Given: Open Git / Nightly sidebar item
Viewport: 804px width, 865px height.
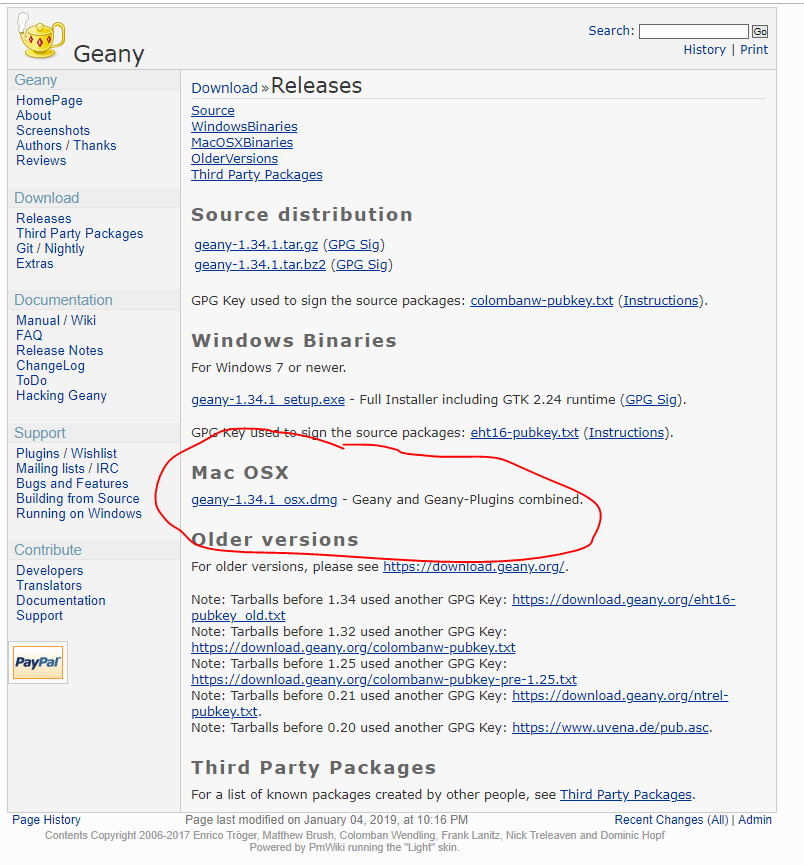Looking at the screenshot, I should click(50, 249).
